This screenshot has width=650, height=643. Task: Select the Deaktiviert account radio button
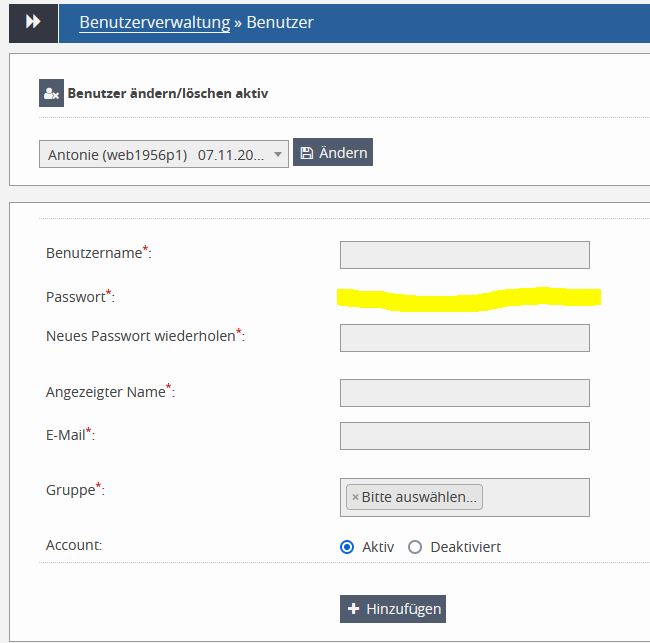click(415, 547)
